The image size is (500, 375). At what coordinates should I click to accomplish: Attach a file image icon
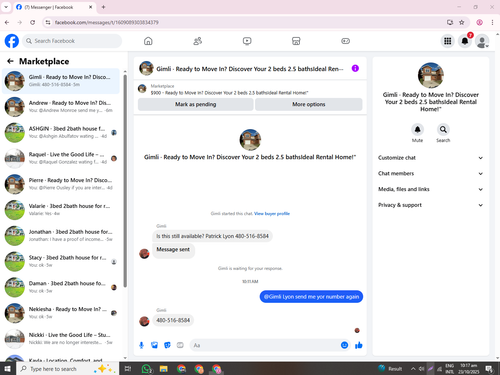tap(154, 345)
